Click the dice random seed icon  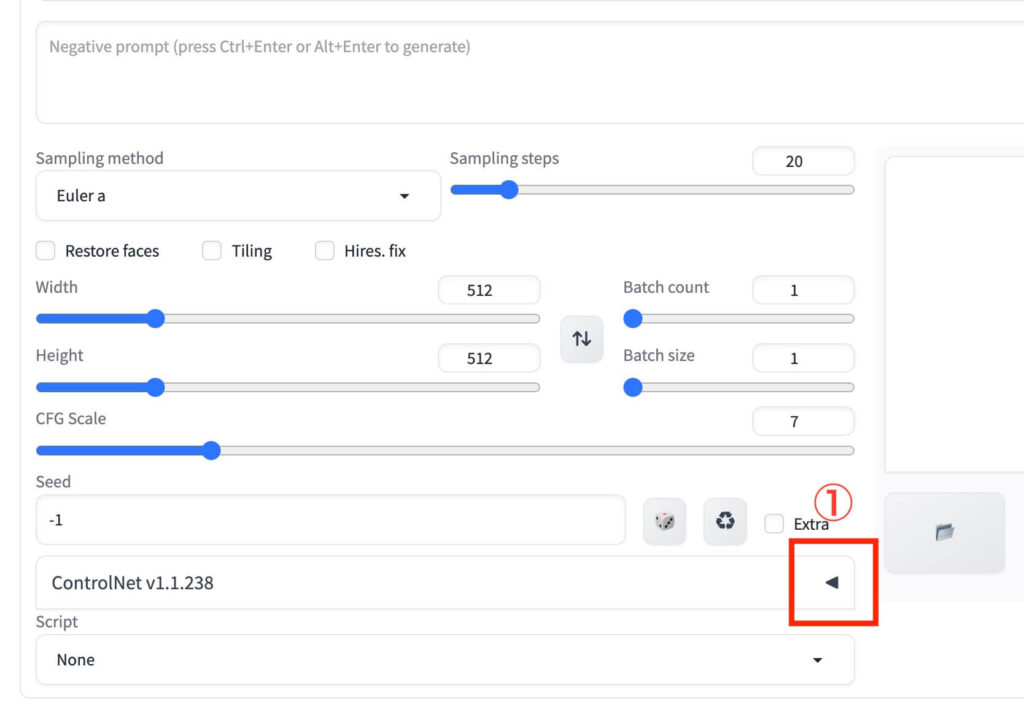[x=664, y=521]
